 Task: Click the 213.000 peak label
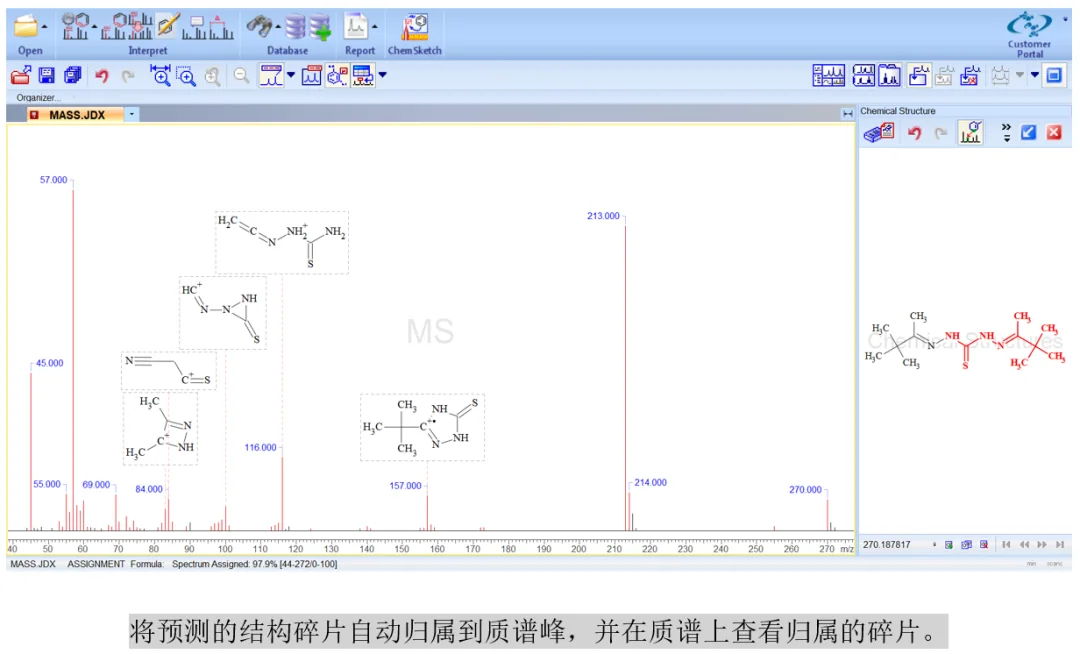(x=603, y=216)
